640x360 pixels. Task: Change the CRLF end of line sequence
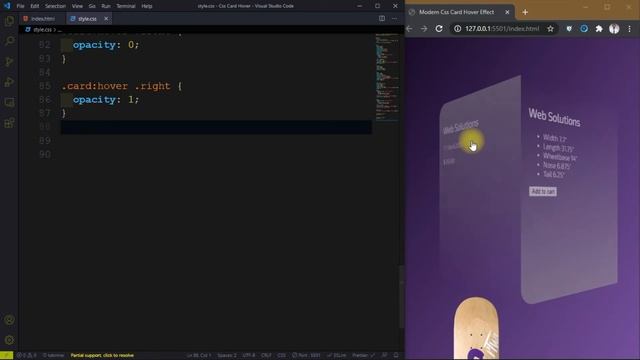pos(266,356)
